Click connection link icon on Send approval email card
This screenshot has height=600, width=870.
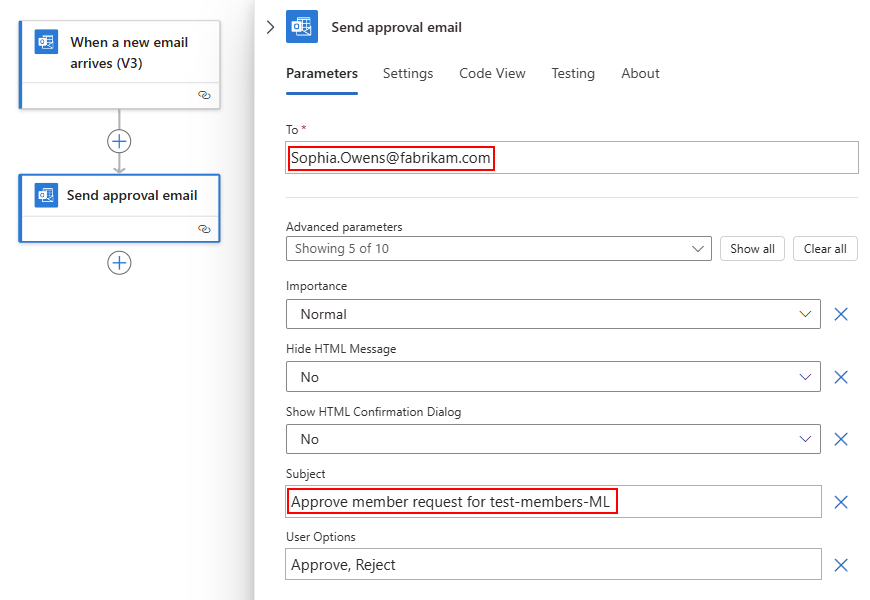tap(204, 229)
